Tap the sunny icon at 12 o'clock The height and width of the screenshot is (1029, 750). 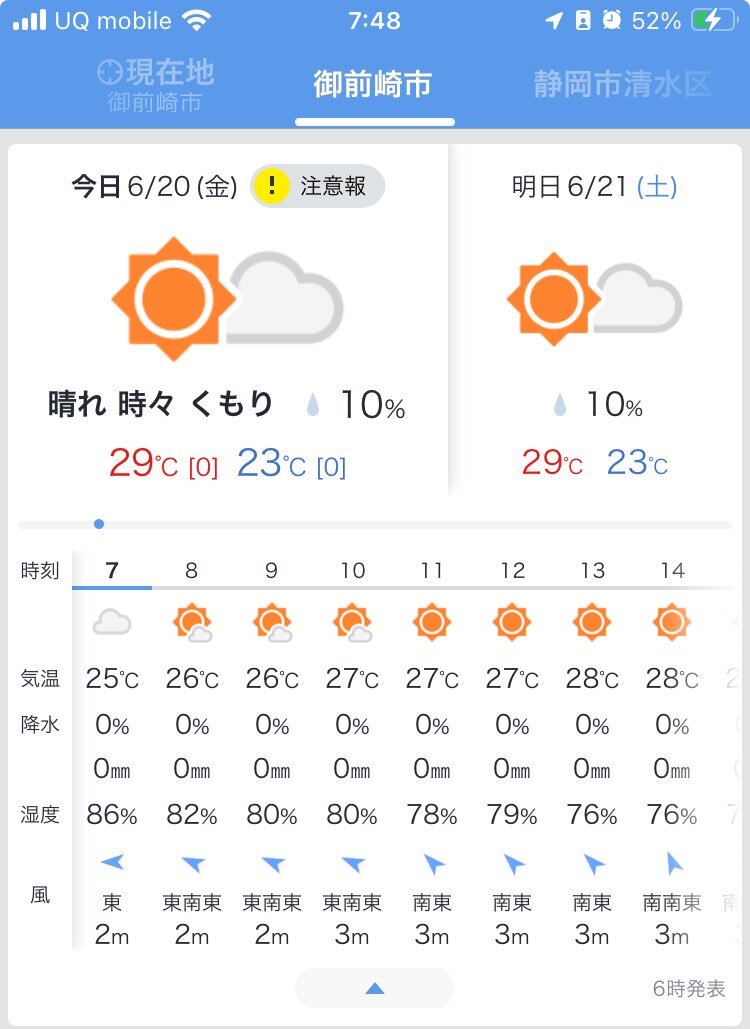tap(512, 621)
